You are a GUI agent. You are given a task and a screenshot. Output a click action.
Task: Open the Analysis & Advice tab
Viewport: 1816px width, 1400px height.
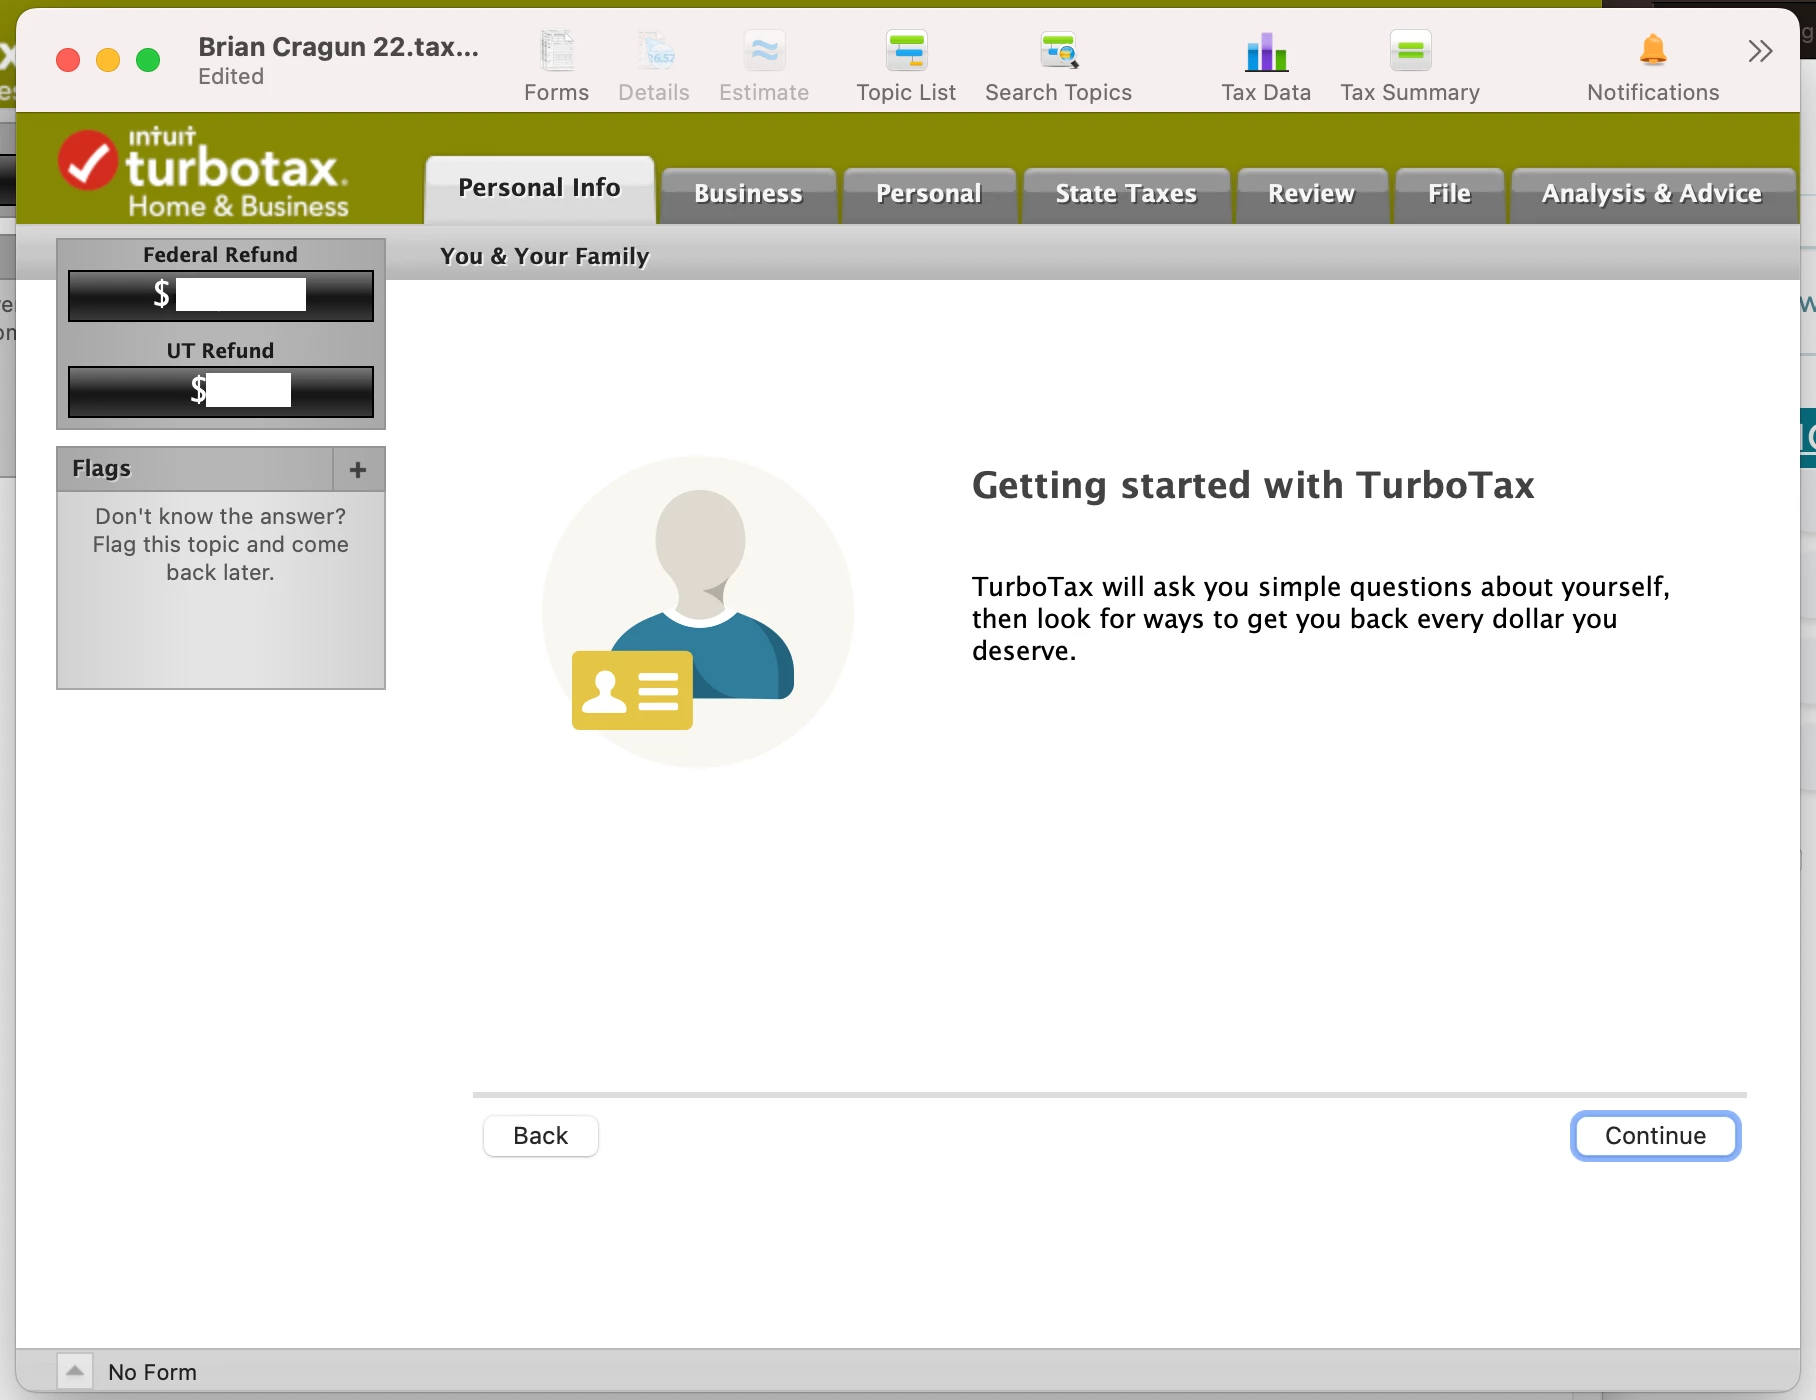tap(1652, 194)
